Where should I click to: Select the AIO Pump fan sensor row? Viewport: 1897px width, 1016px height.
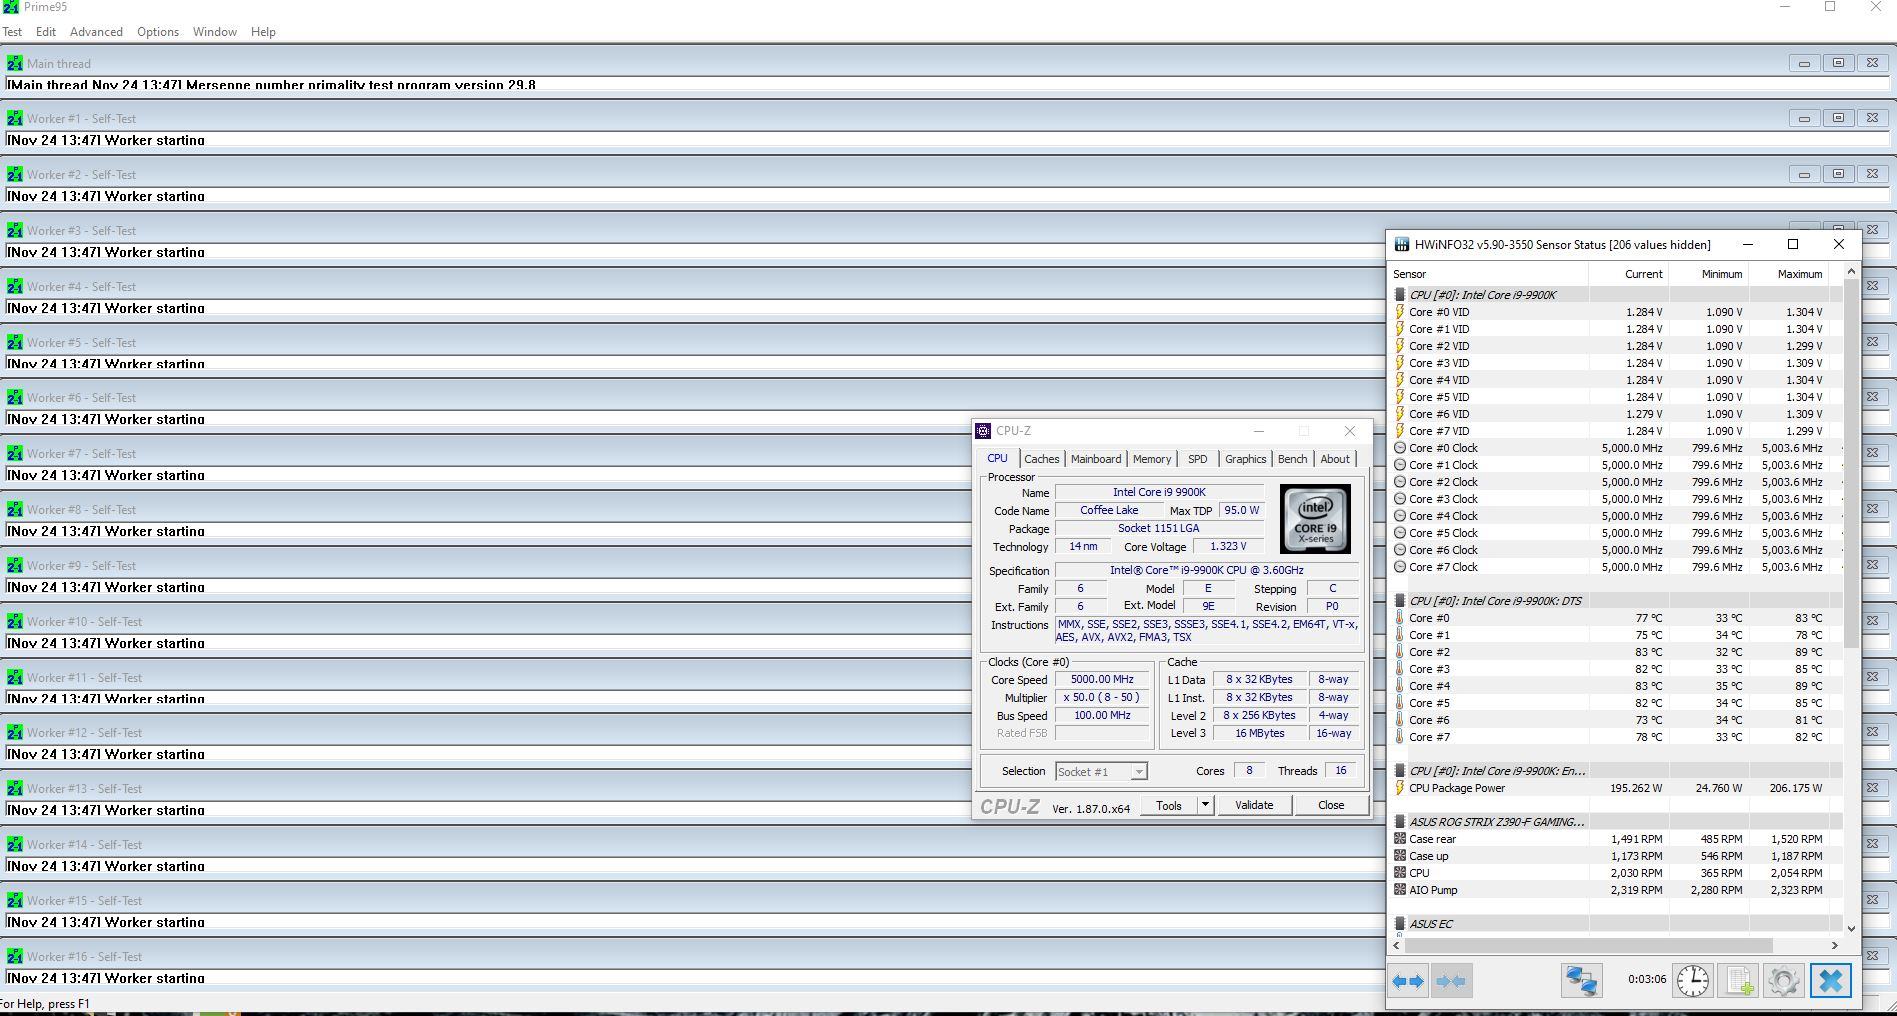[x=1616, y=890]
